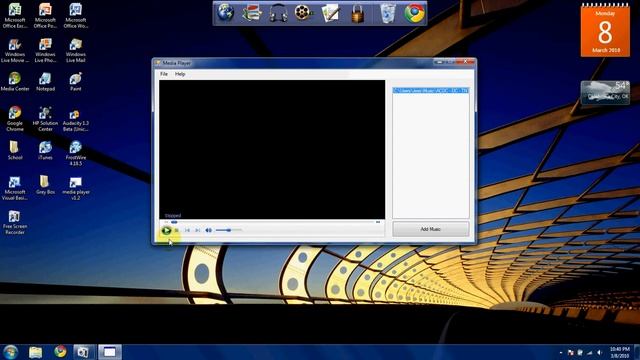The width and height of the screenshot is (640, 360).
Task: Click the notepad-and-pen icon in the top dock
Action: tap(330, 13)
